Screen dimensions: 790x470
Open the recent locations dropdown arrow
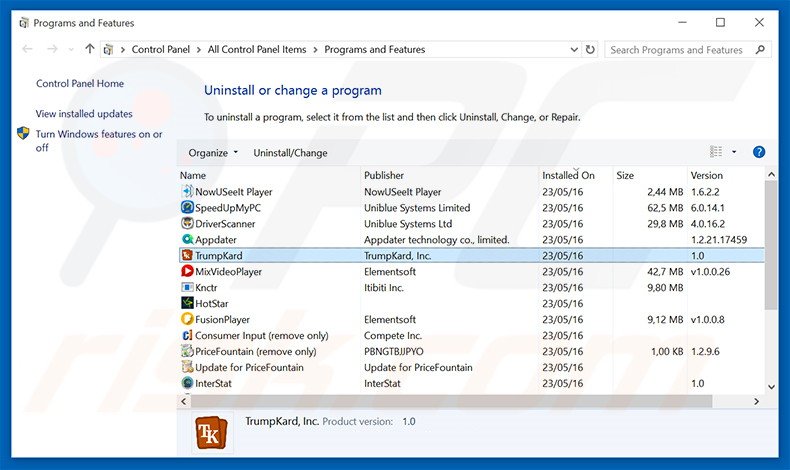pos(71,49)
